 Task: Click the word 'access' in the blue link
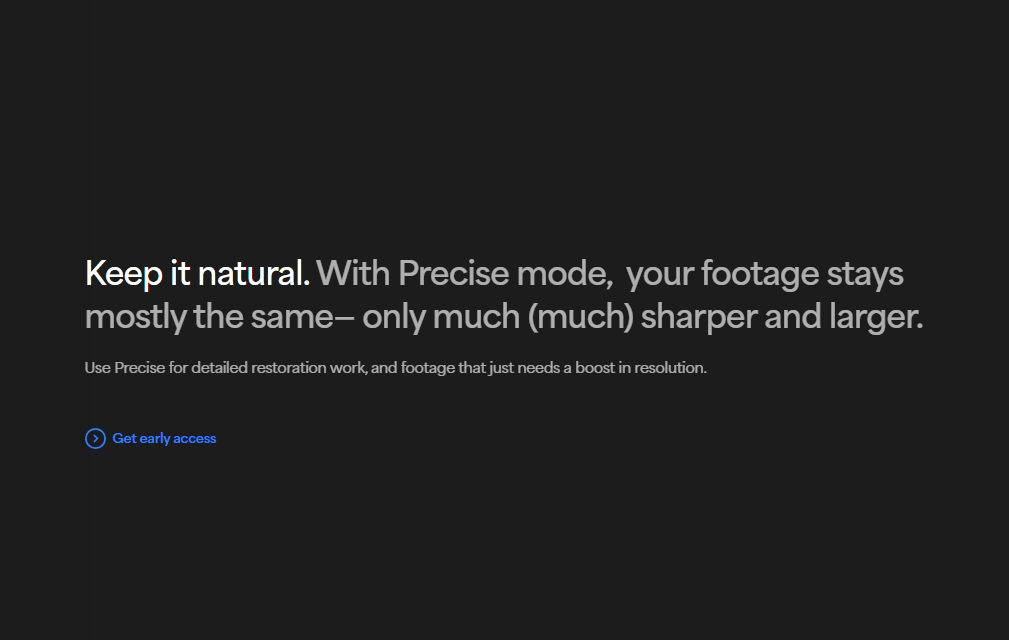coord(194,438)
